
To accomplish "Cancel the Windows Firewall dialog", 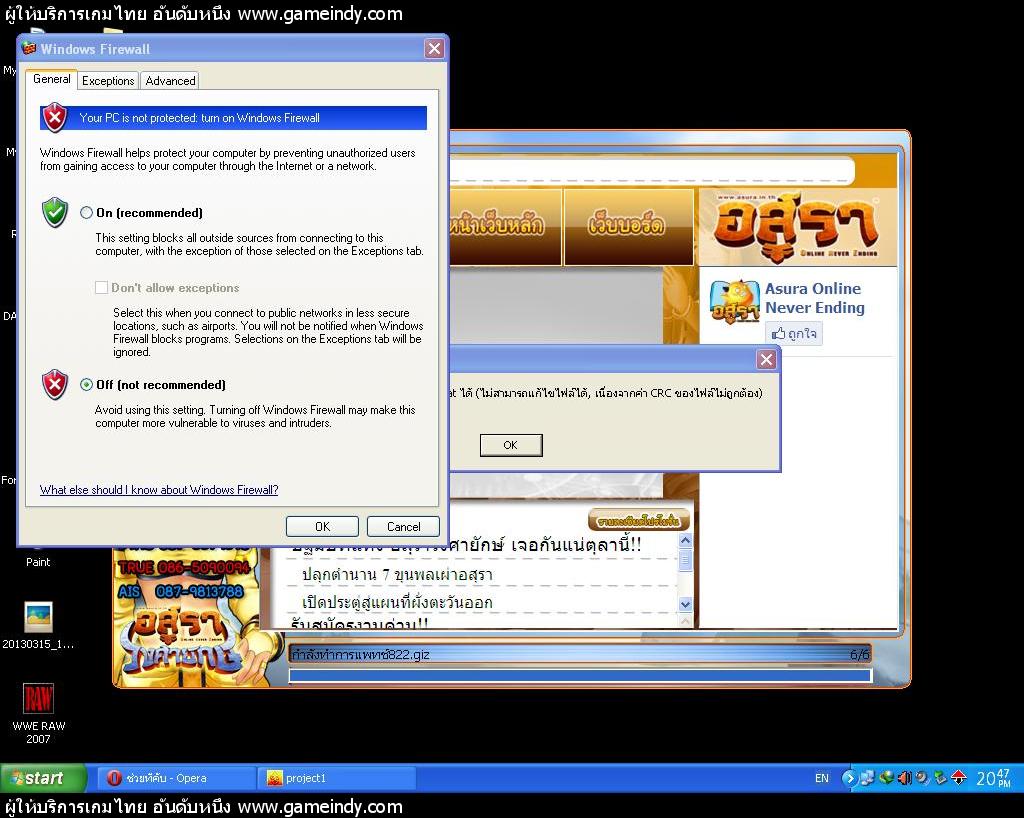I will 403,526.
